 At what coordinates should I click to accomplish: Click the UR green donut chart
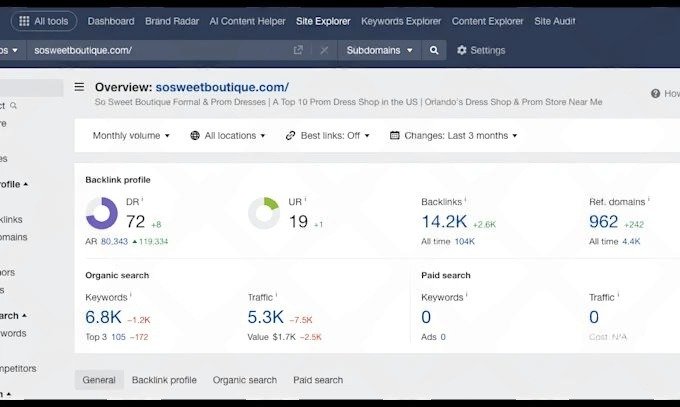[x=264, y=212]
